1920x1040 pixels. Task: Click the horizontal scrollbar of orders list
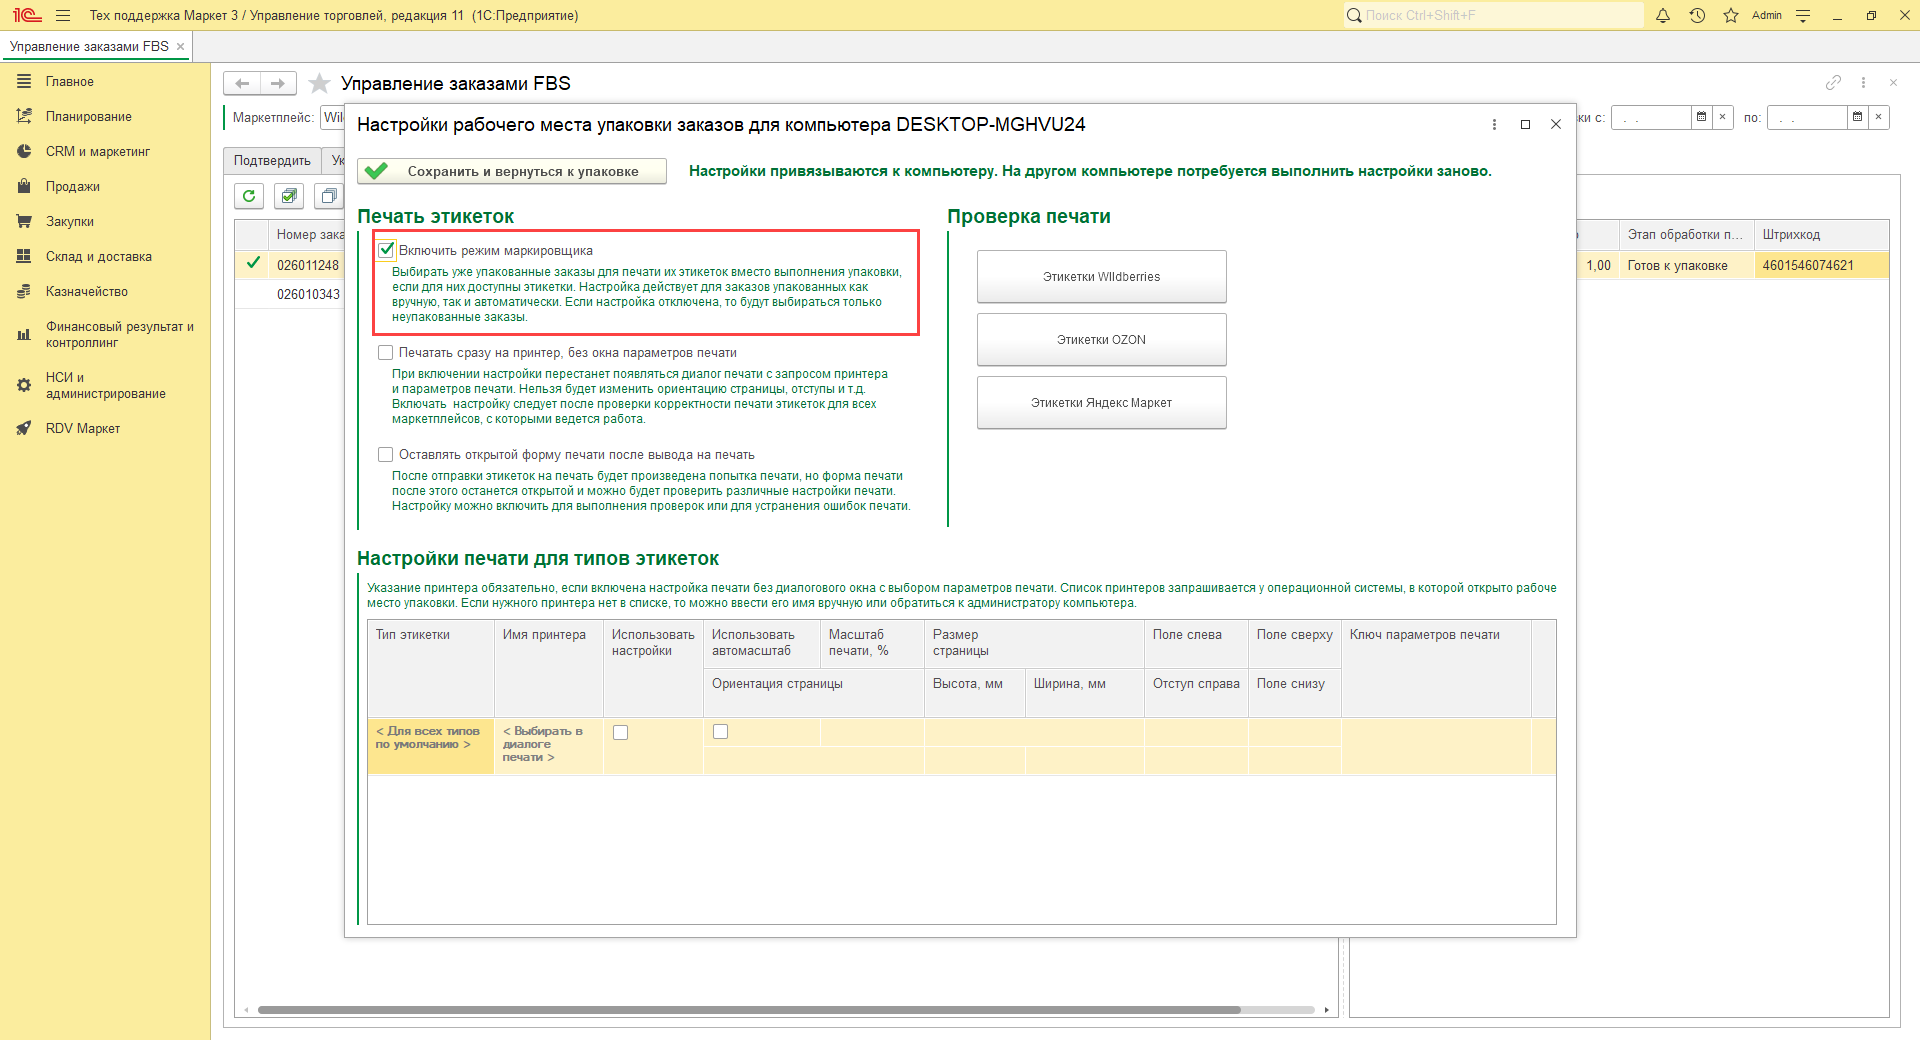click(748, 1010)
